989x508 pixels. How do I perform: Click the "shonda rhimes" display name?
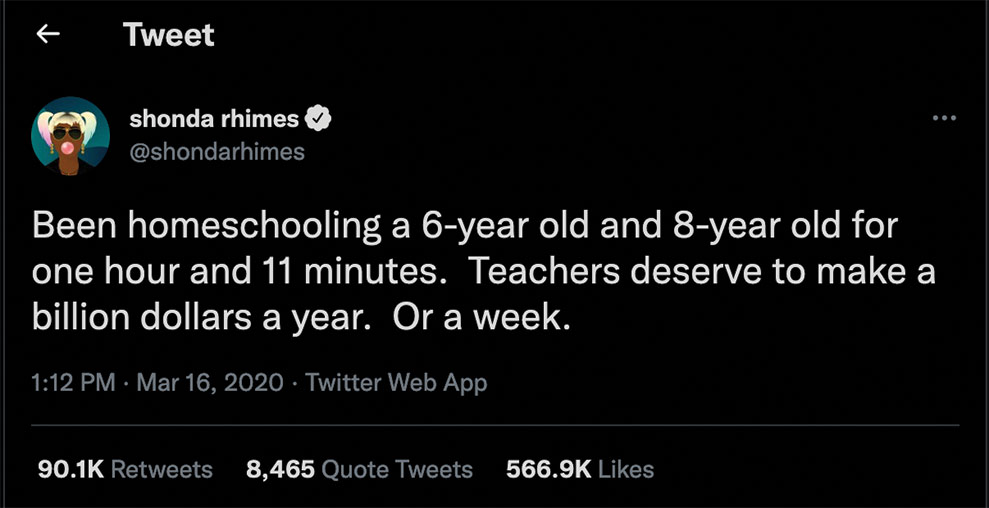point(214,119)
